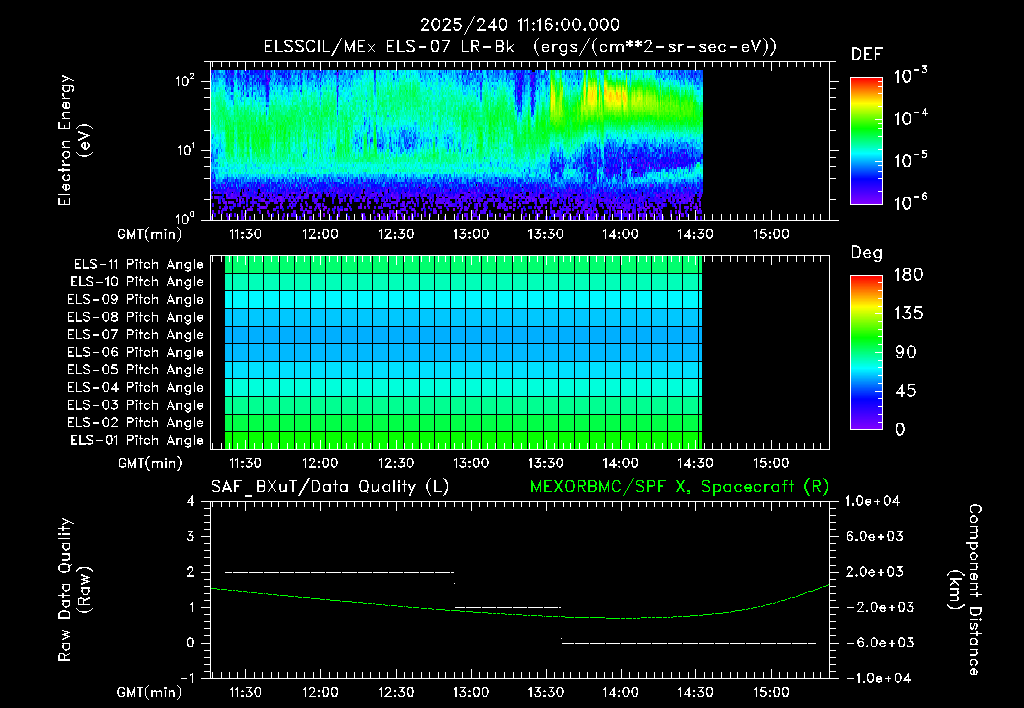Click the 'Deg' color bar heading
The height and width of the screenshot is (708, 1024).
coord(867,253)
